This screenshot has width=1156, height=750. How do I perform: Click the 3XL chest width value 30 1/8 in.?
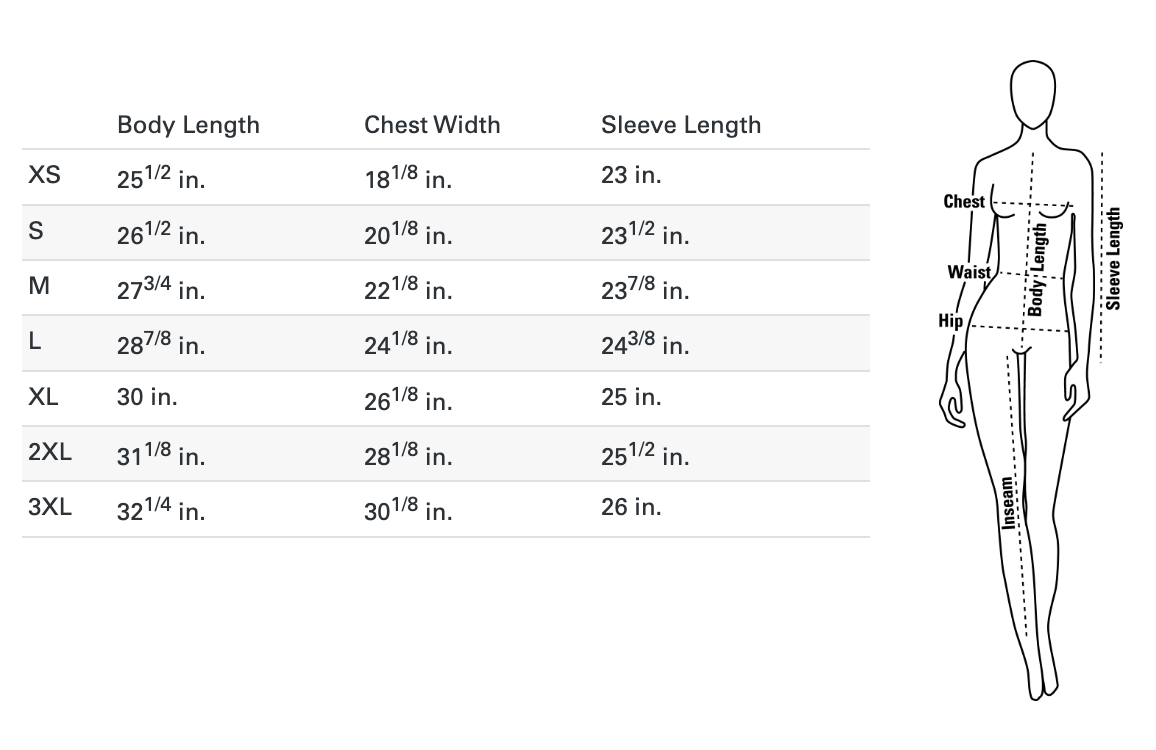408,510
